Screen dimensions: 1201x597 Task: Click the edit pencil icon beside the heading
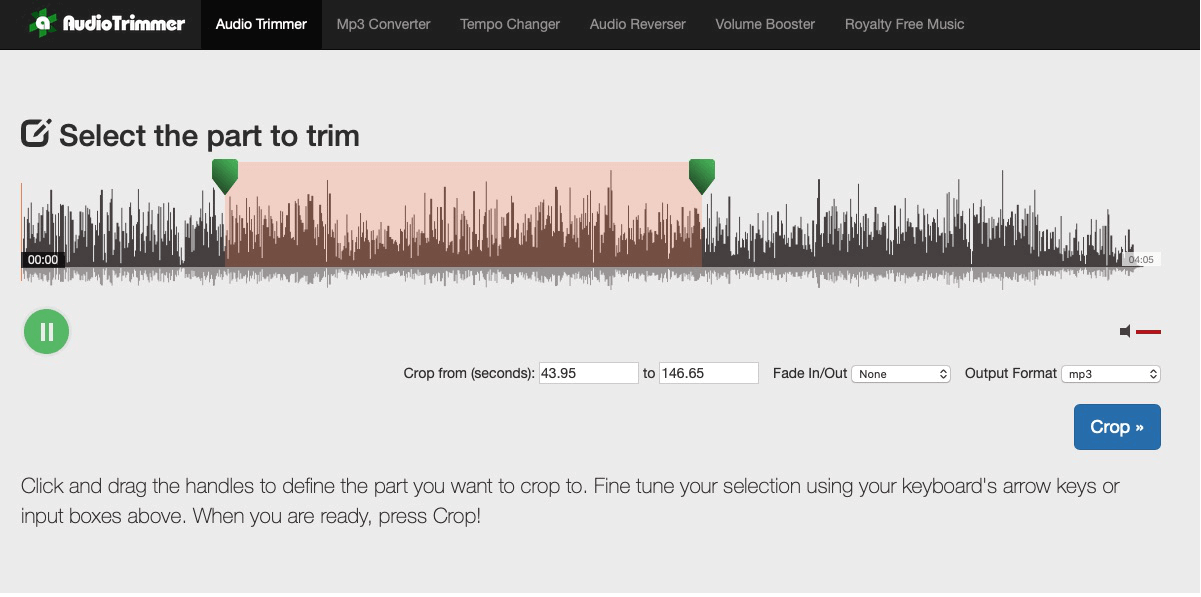[36, 134]
